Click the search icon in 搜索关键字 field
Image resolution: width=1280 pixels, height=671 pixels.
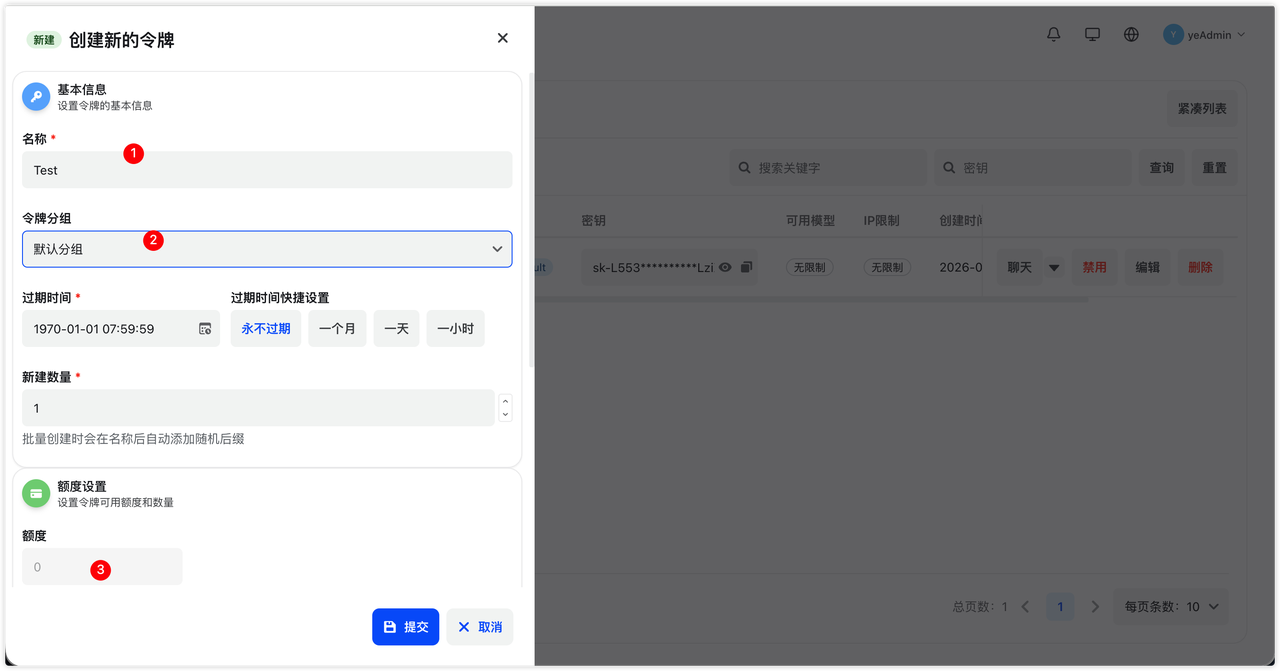[745, 168]
